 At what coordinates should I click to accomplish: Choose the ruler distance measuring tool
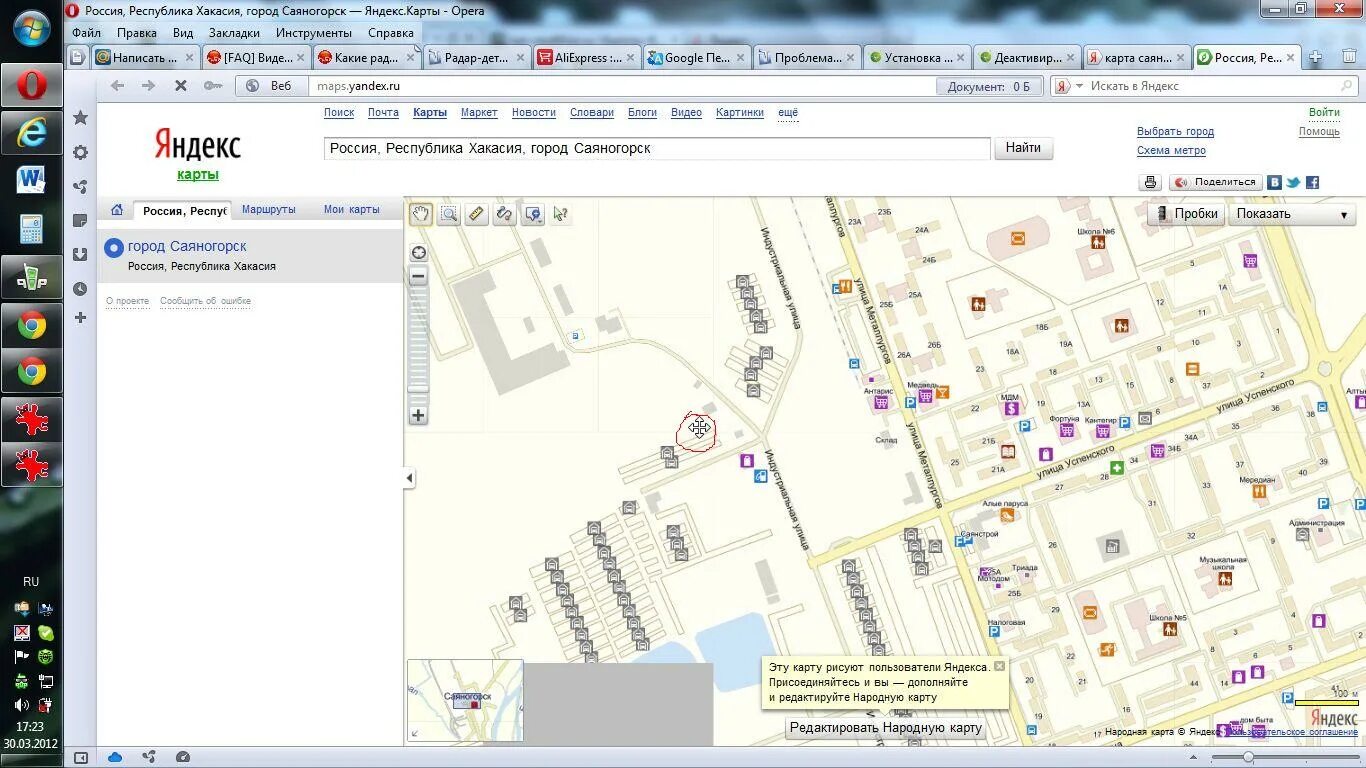tap(477, 213)
